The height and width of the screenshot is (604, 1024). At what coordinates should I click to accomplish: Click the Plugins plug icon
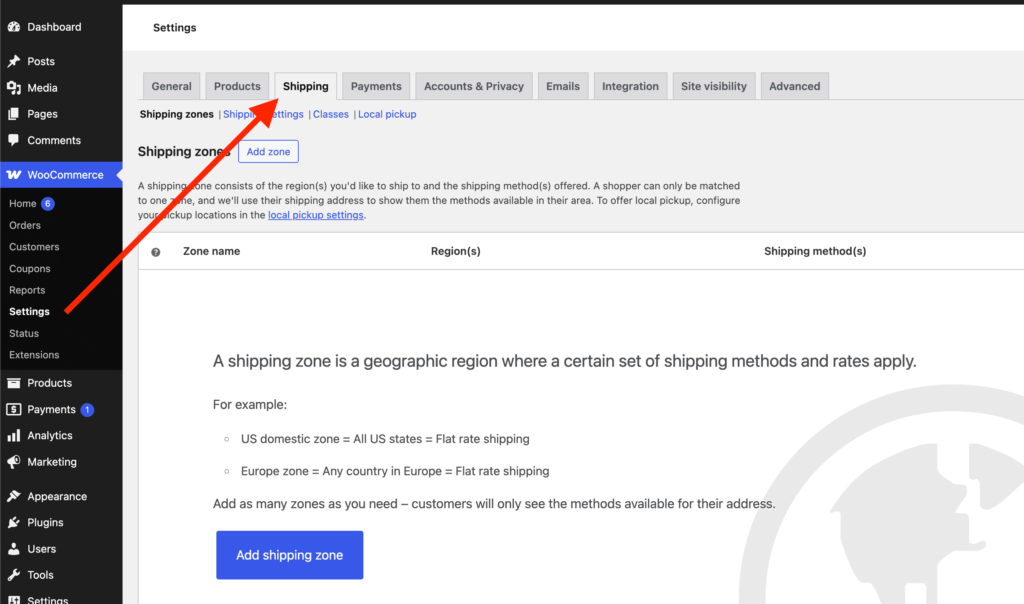click(x=14, y=522)
